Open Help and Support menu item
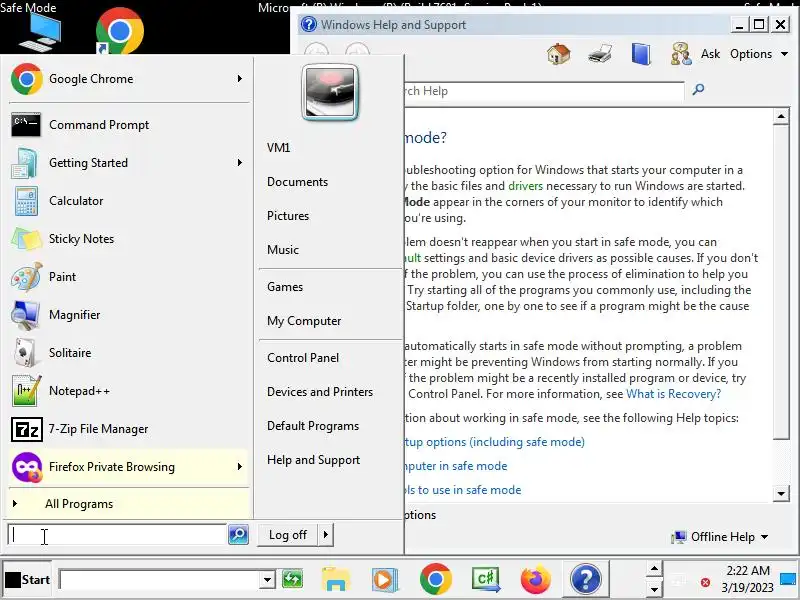 pos(313,460)
